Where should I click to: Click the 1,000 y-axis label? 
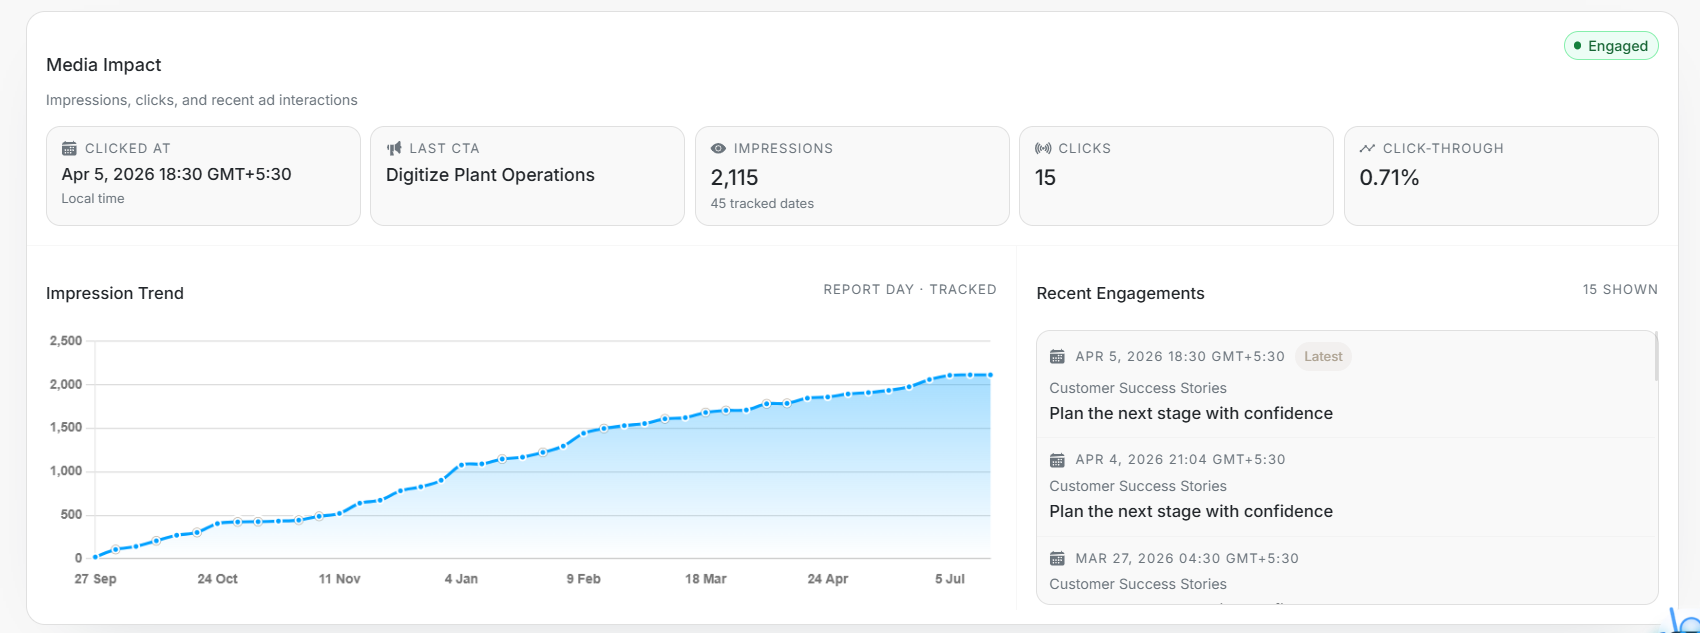(66, 471)
